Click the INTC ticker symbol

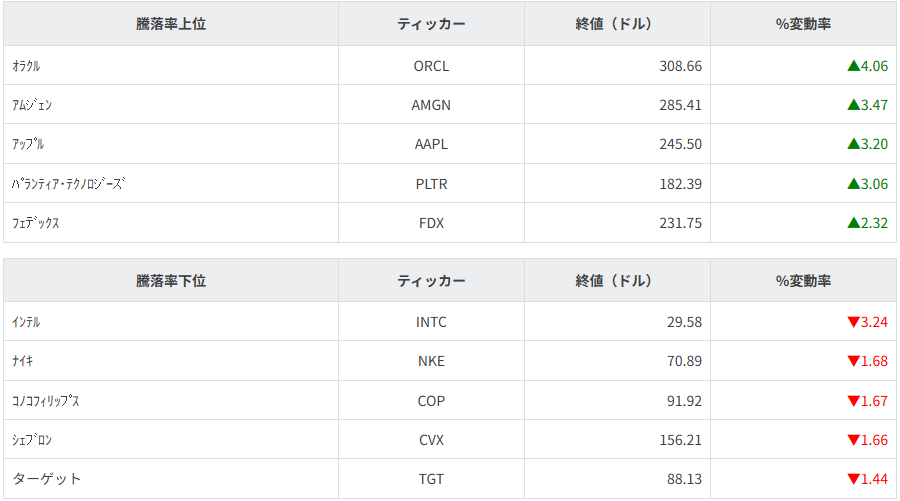click(431, 322)
